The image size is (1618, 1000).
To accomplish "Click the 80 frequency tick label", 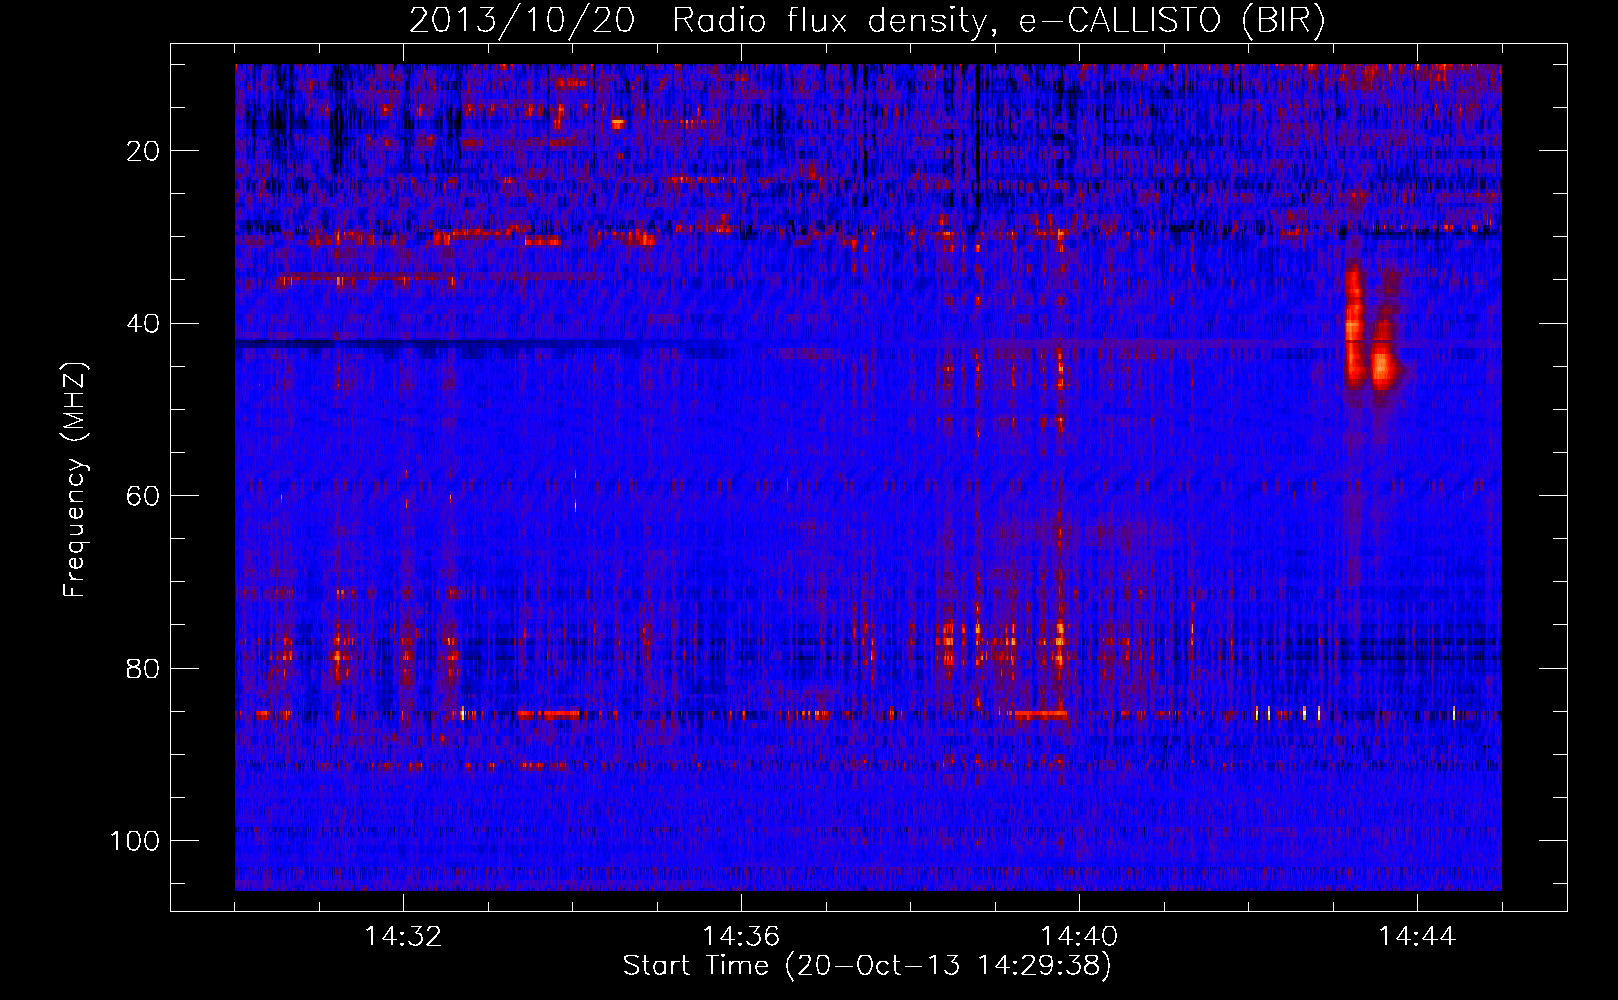I will coord(143,668).
